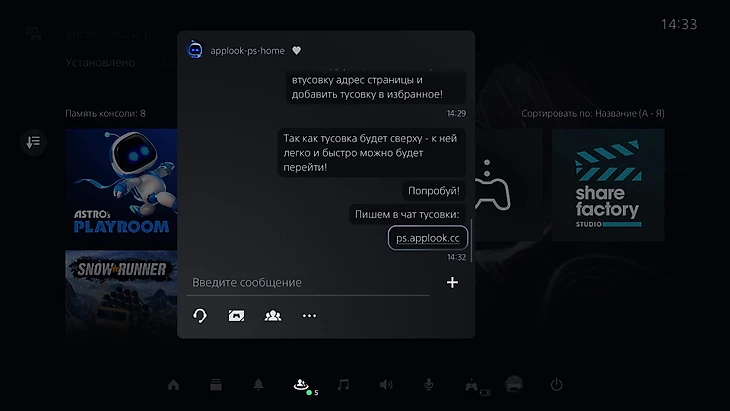
Task: Open Power icon in control center
Action: tap(556, 385)
